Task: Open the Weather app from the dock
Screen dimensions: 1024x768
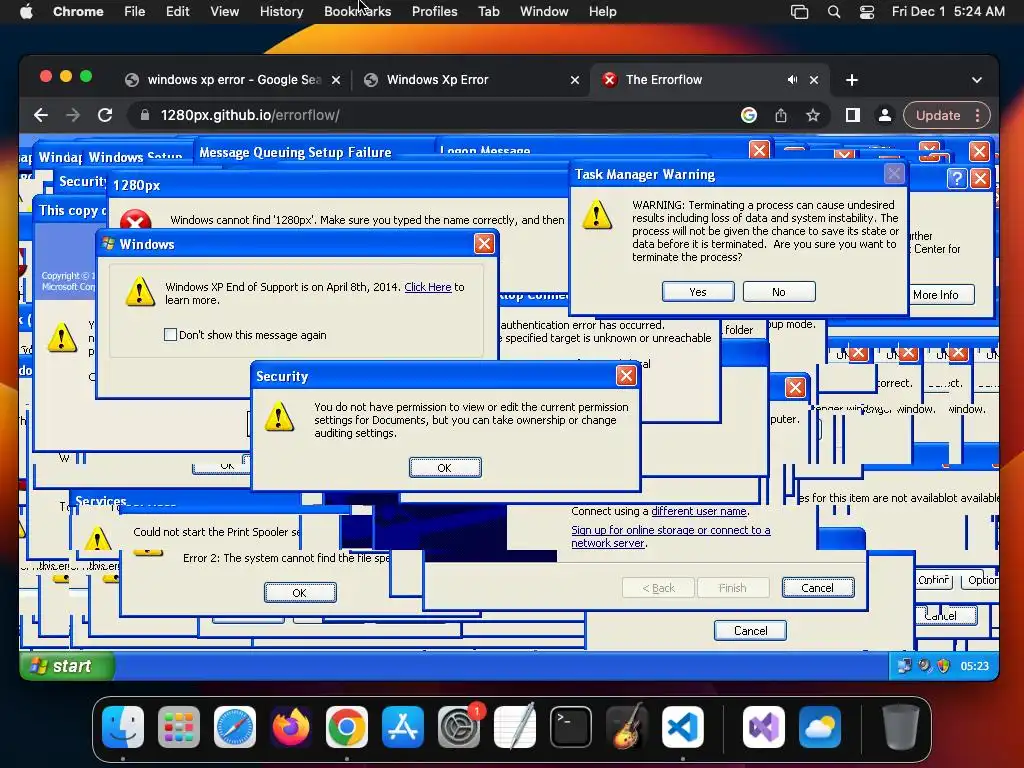Action: point(820,727)
